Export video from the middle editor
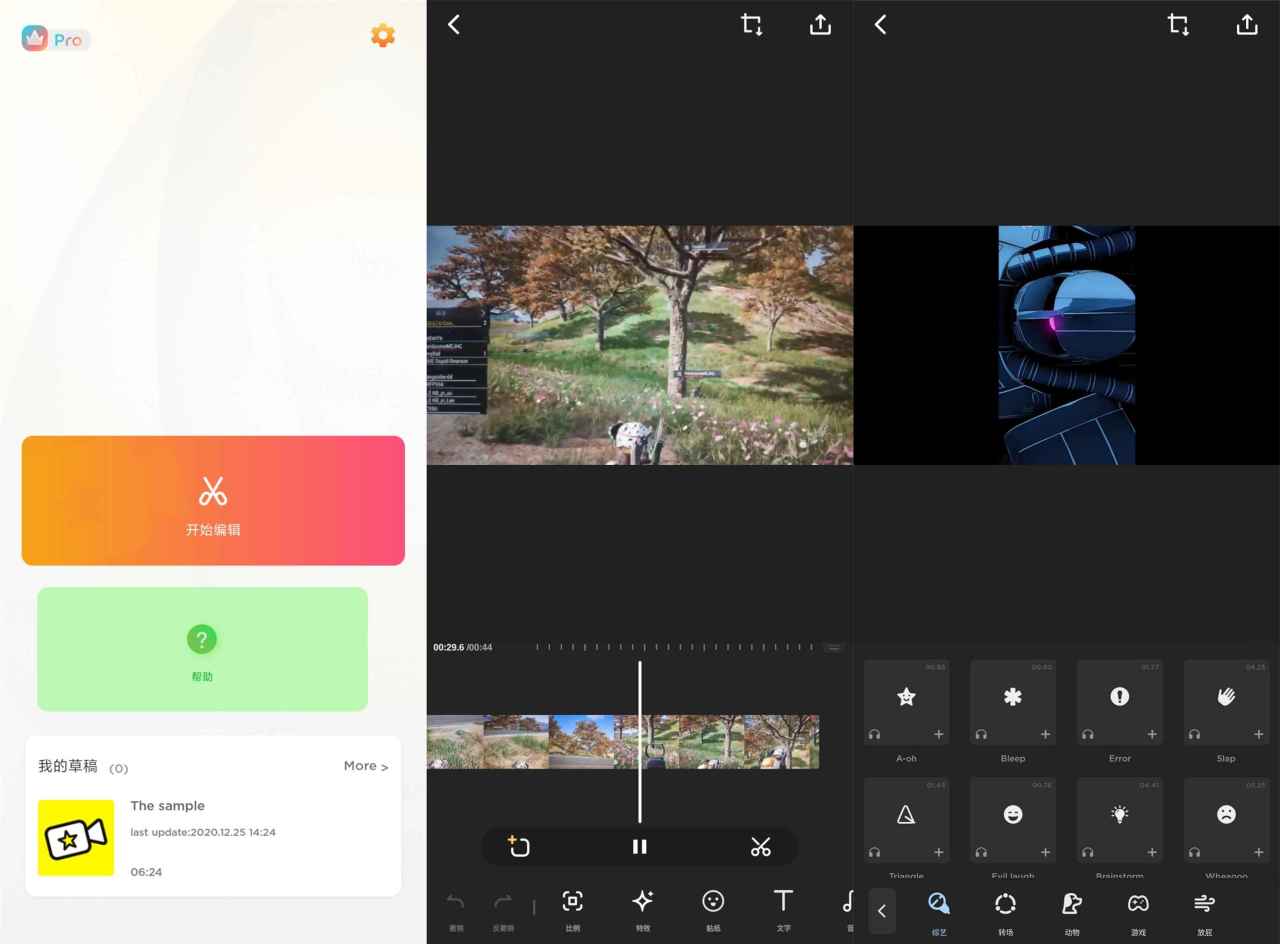 (x=820, y=25)
